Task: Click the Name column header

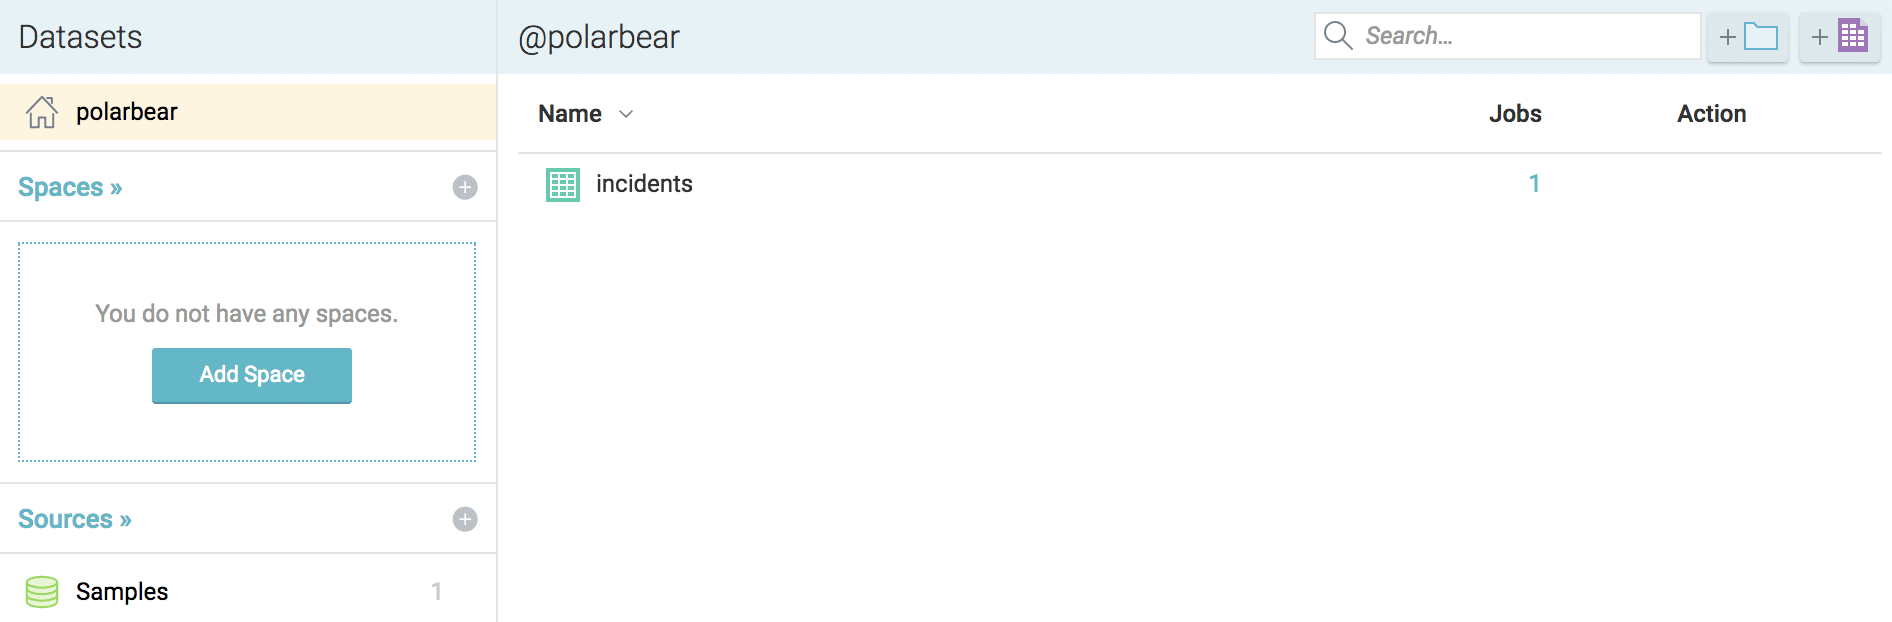Action: pyautogui.click(x=570, y=114)
